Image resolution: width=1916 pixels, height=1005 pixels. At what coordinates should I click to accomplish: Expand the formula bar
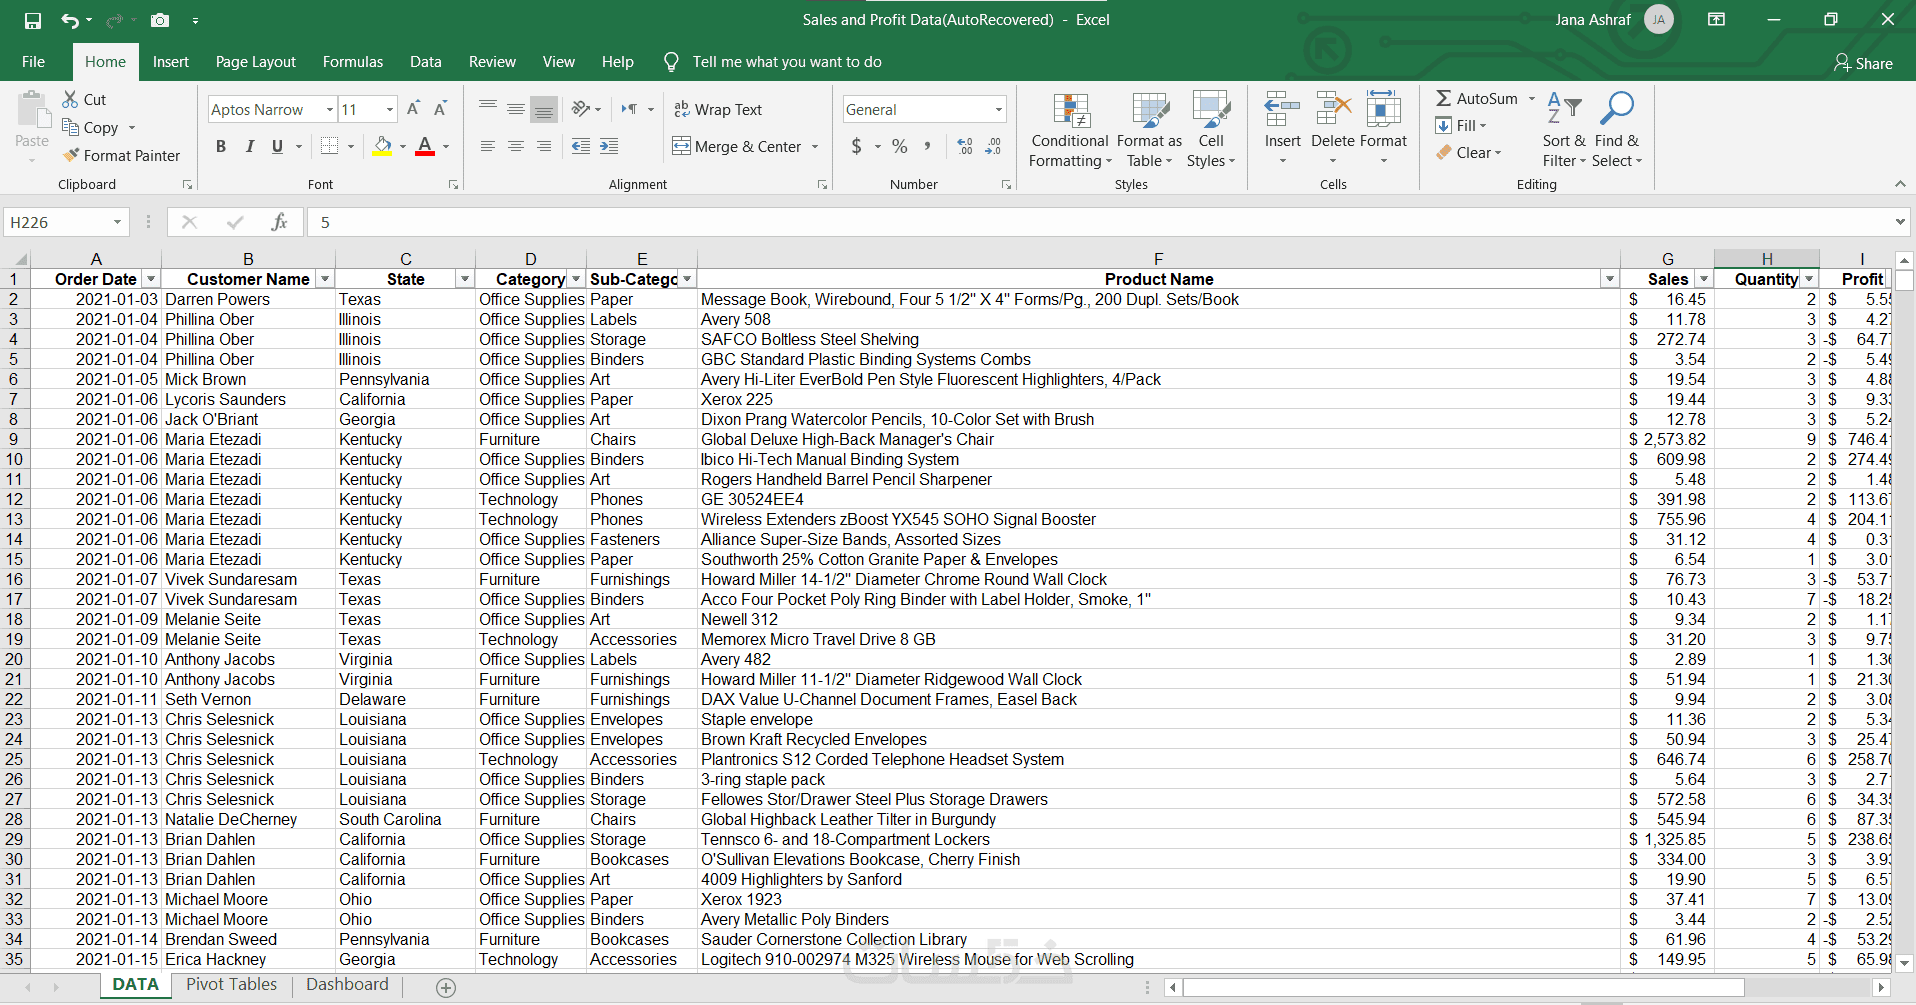pyautogui.click(x=1900, y=222)
